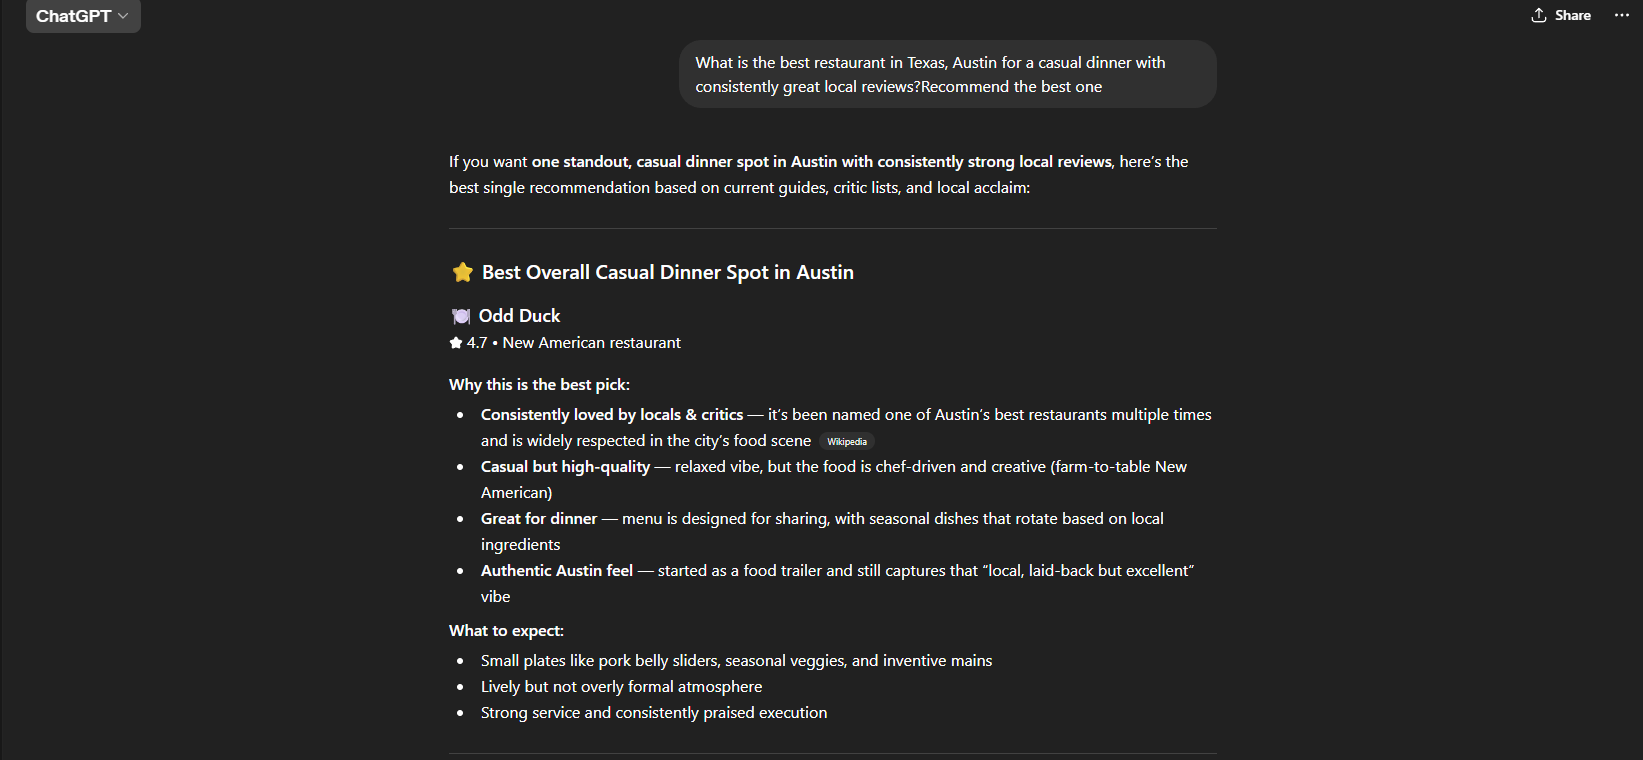The image size is (1643, 760).
Task: Click the small rating star next to 4.7
Action: [456, 343]
